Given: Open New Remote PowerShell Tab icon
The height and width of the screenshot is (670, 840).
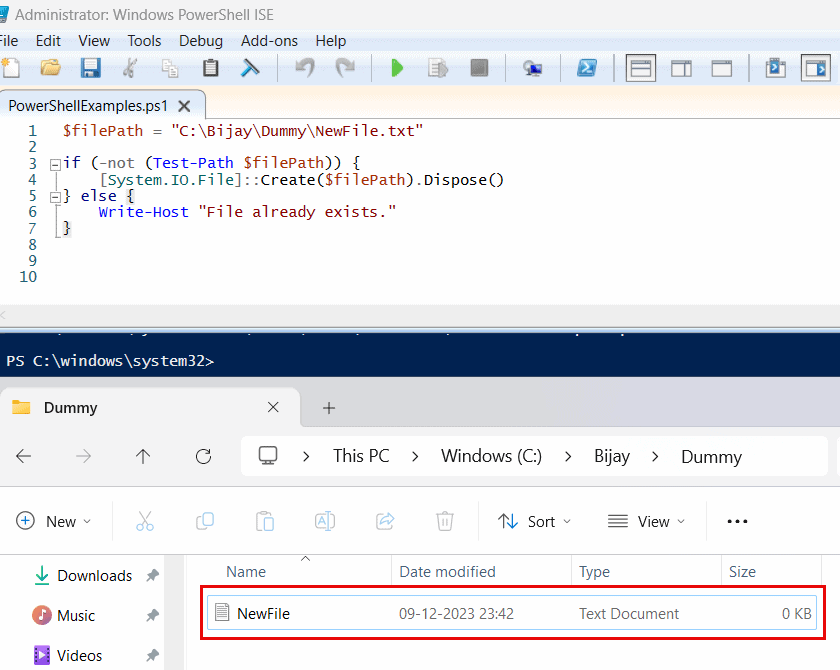Looking at the screenshot, I should pyautogui.click(x=532, y=69).
